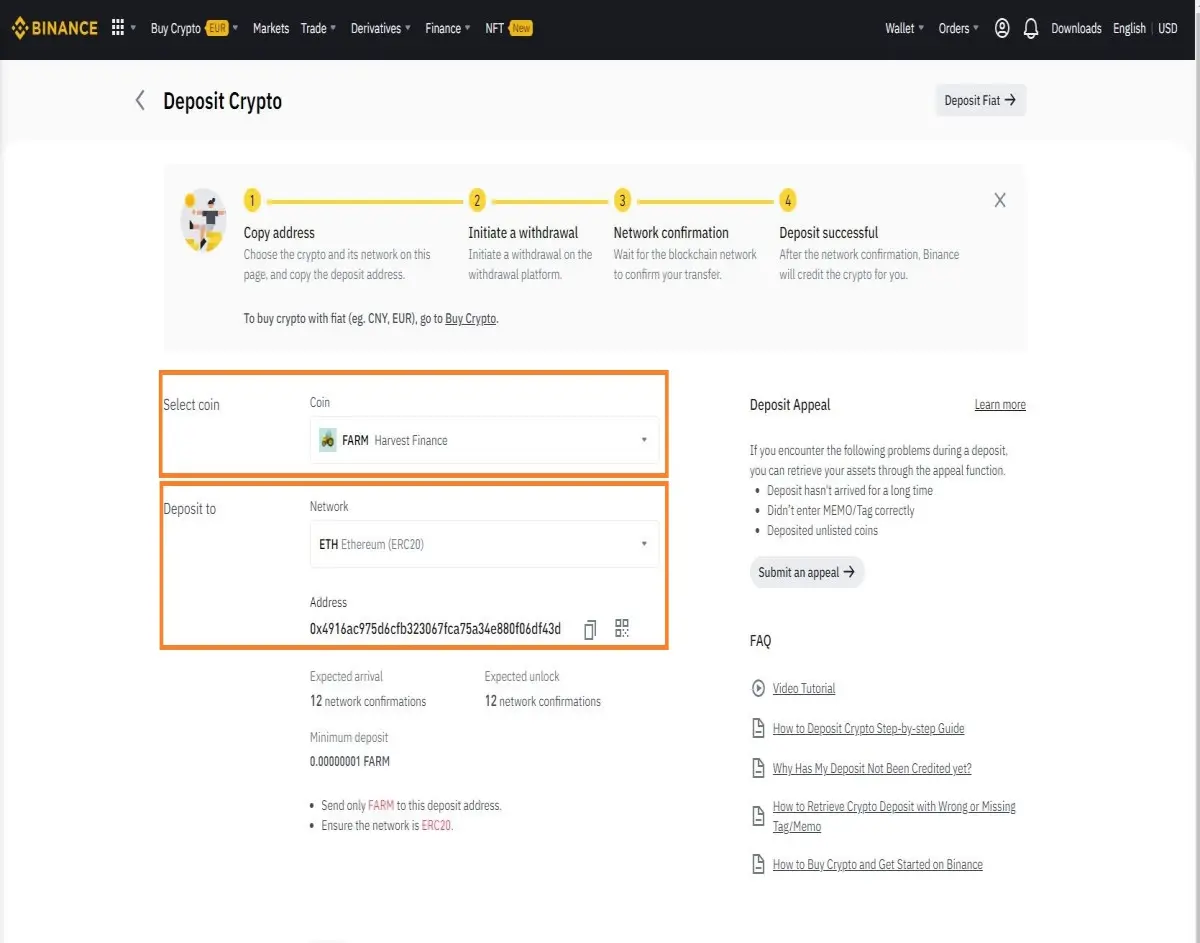
Task: Click the Expected unlock confirmations text
Action: click(x=543, y=701)
